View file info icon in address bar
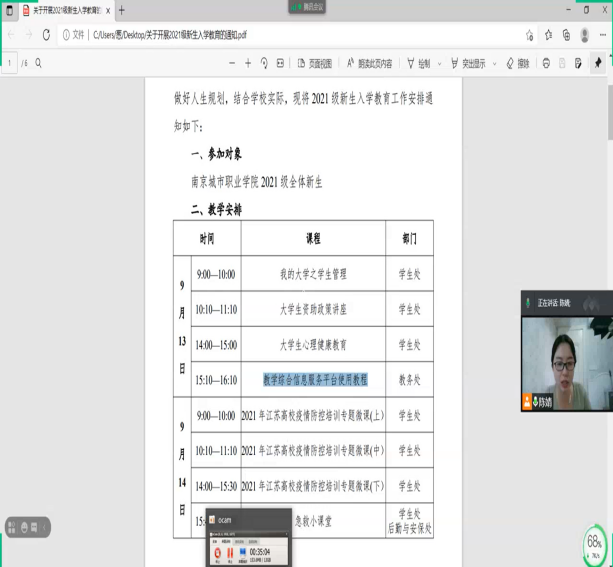 tap(66, 35)
